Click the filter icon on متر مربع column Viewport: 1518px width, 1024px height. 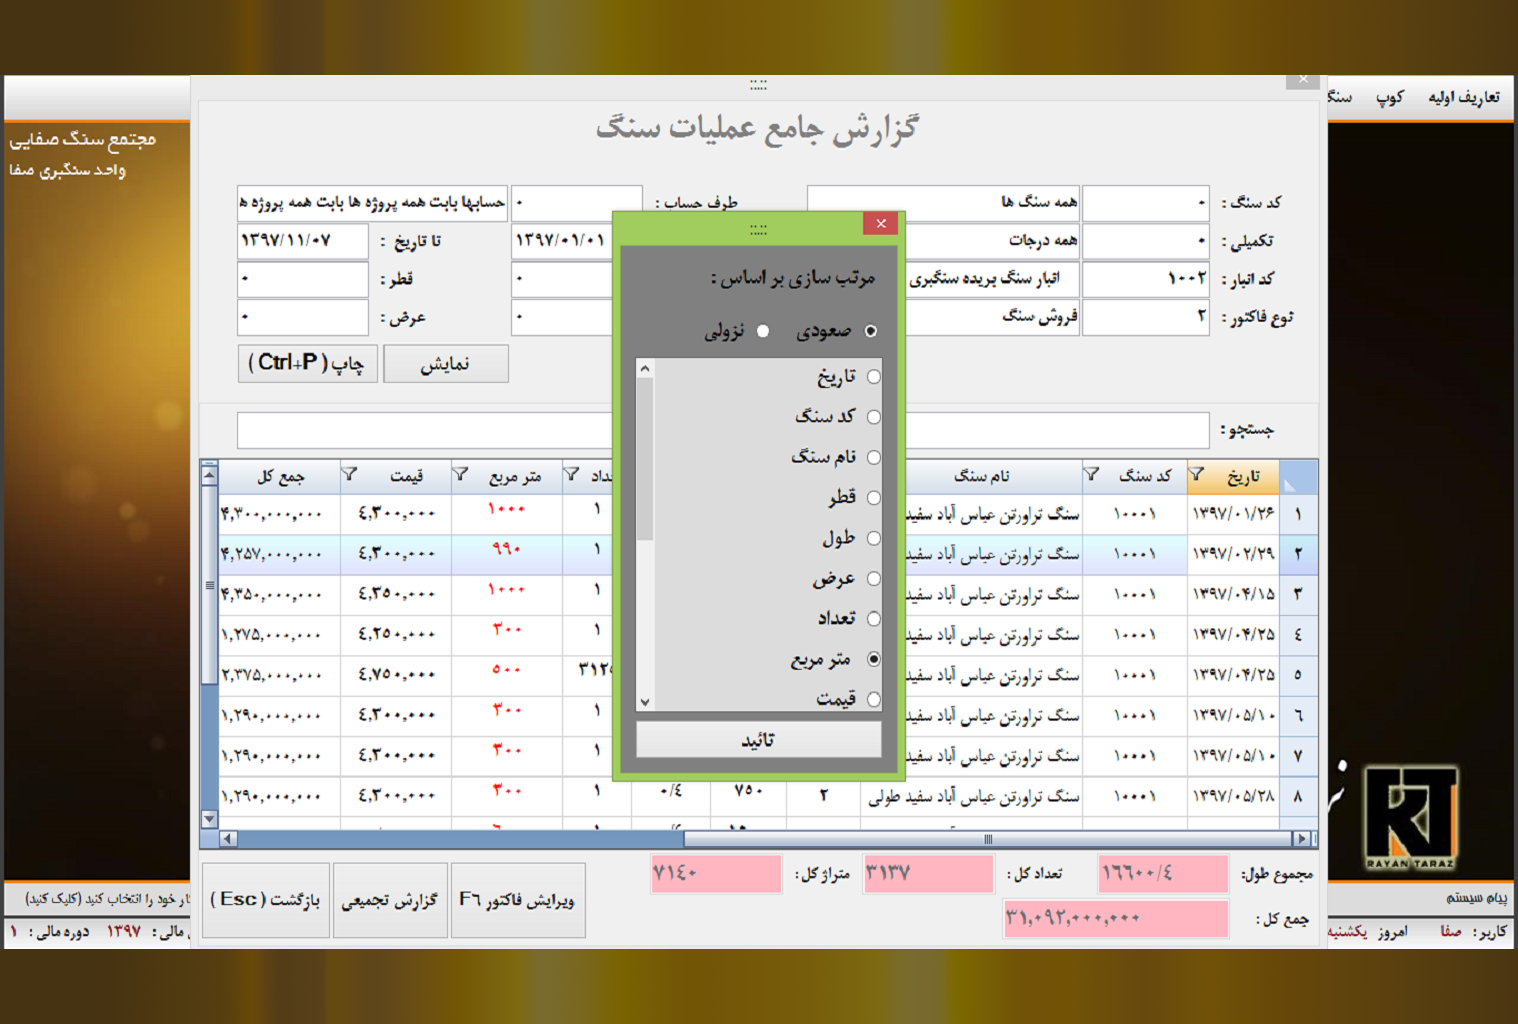[460, 475]
